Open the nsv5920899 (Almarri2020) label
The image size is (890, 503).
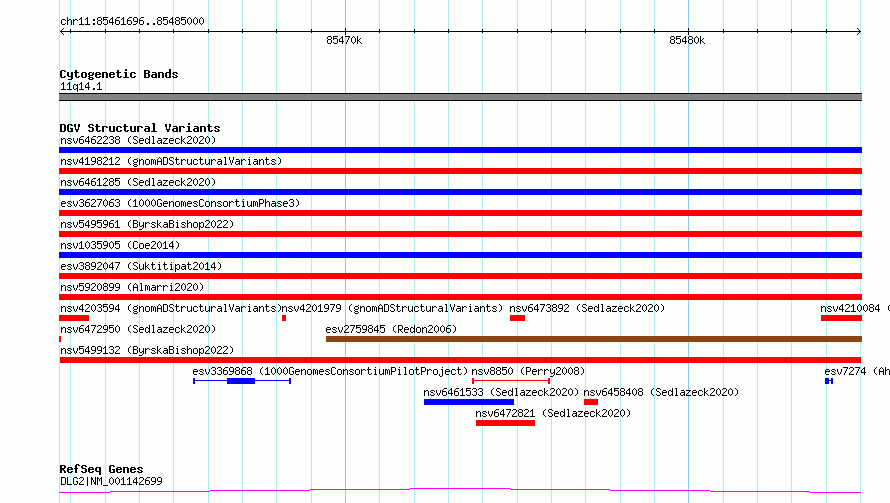coord(132,287)
